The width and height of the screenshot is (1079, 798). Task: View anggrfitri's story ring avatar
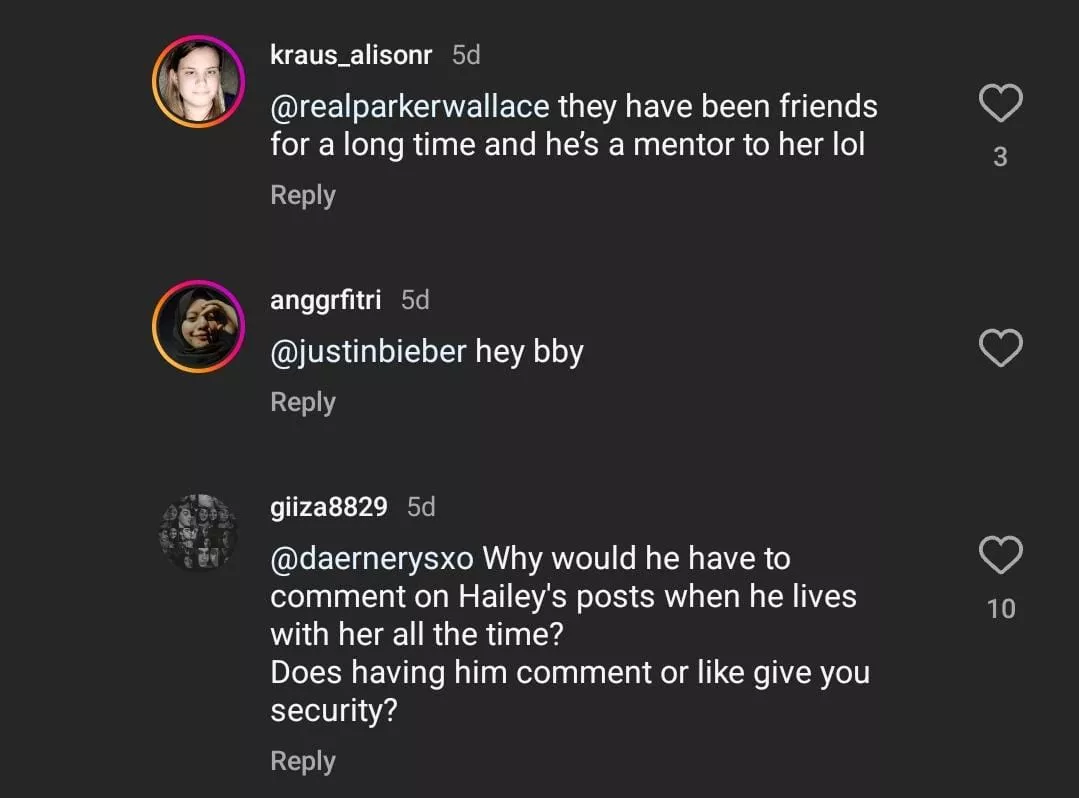click(x=198, y=327)
